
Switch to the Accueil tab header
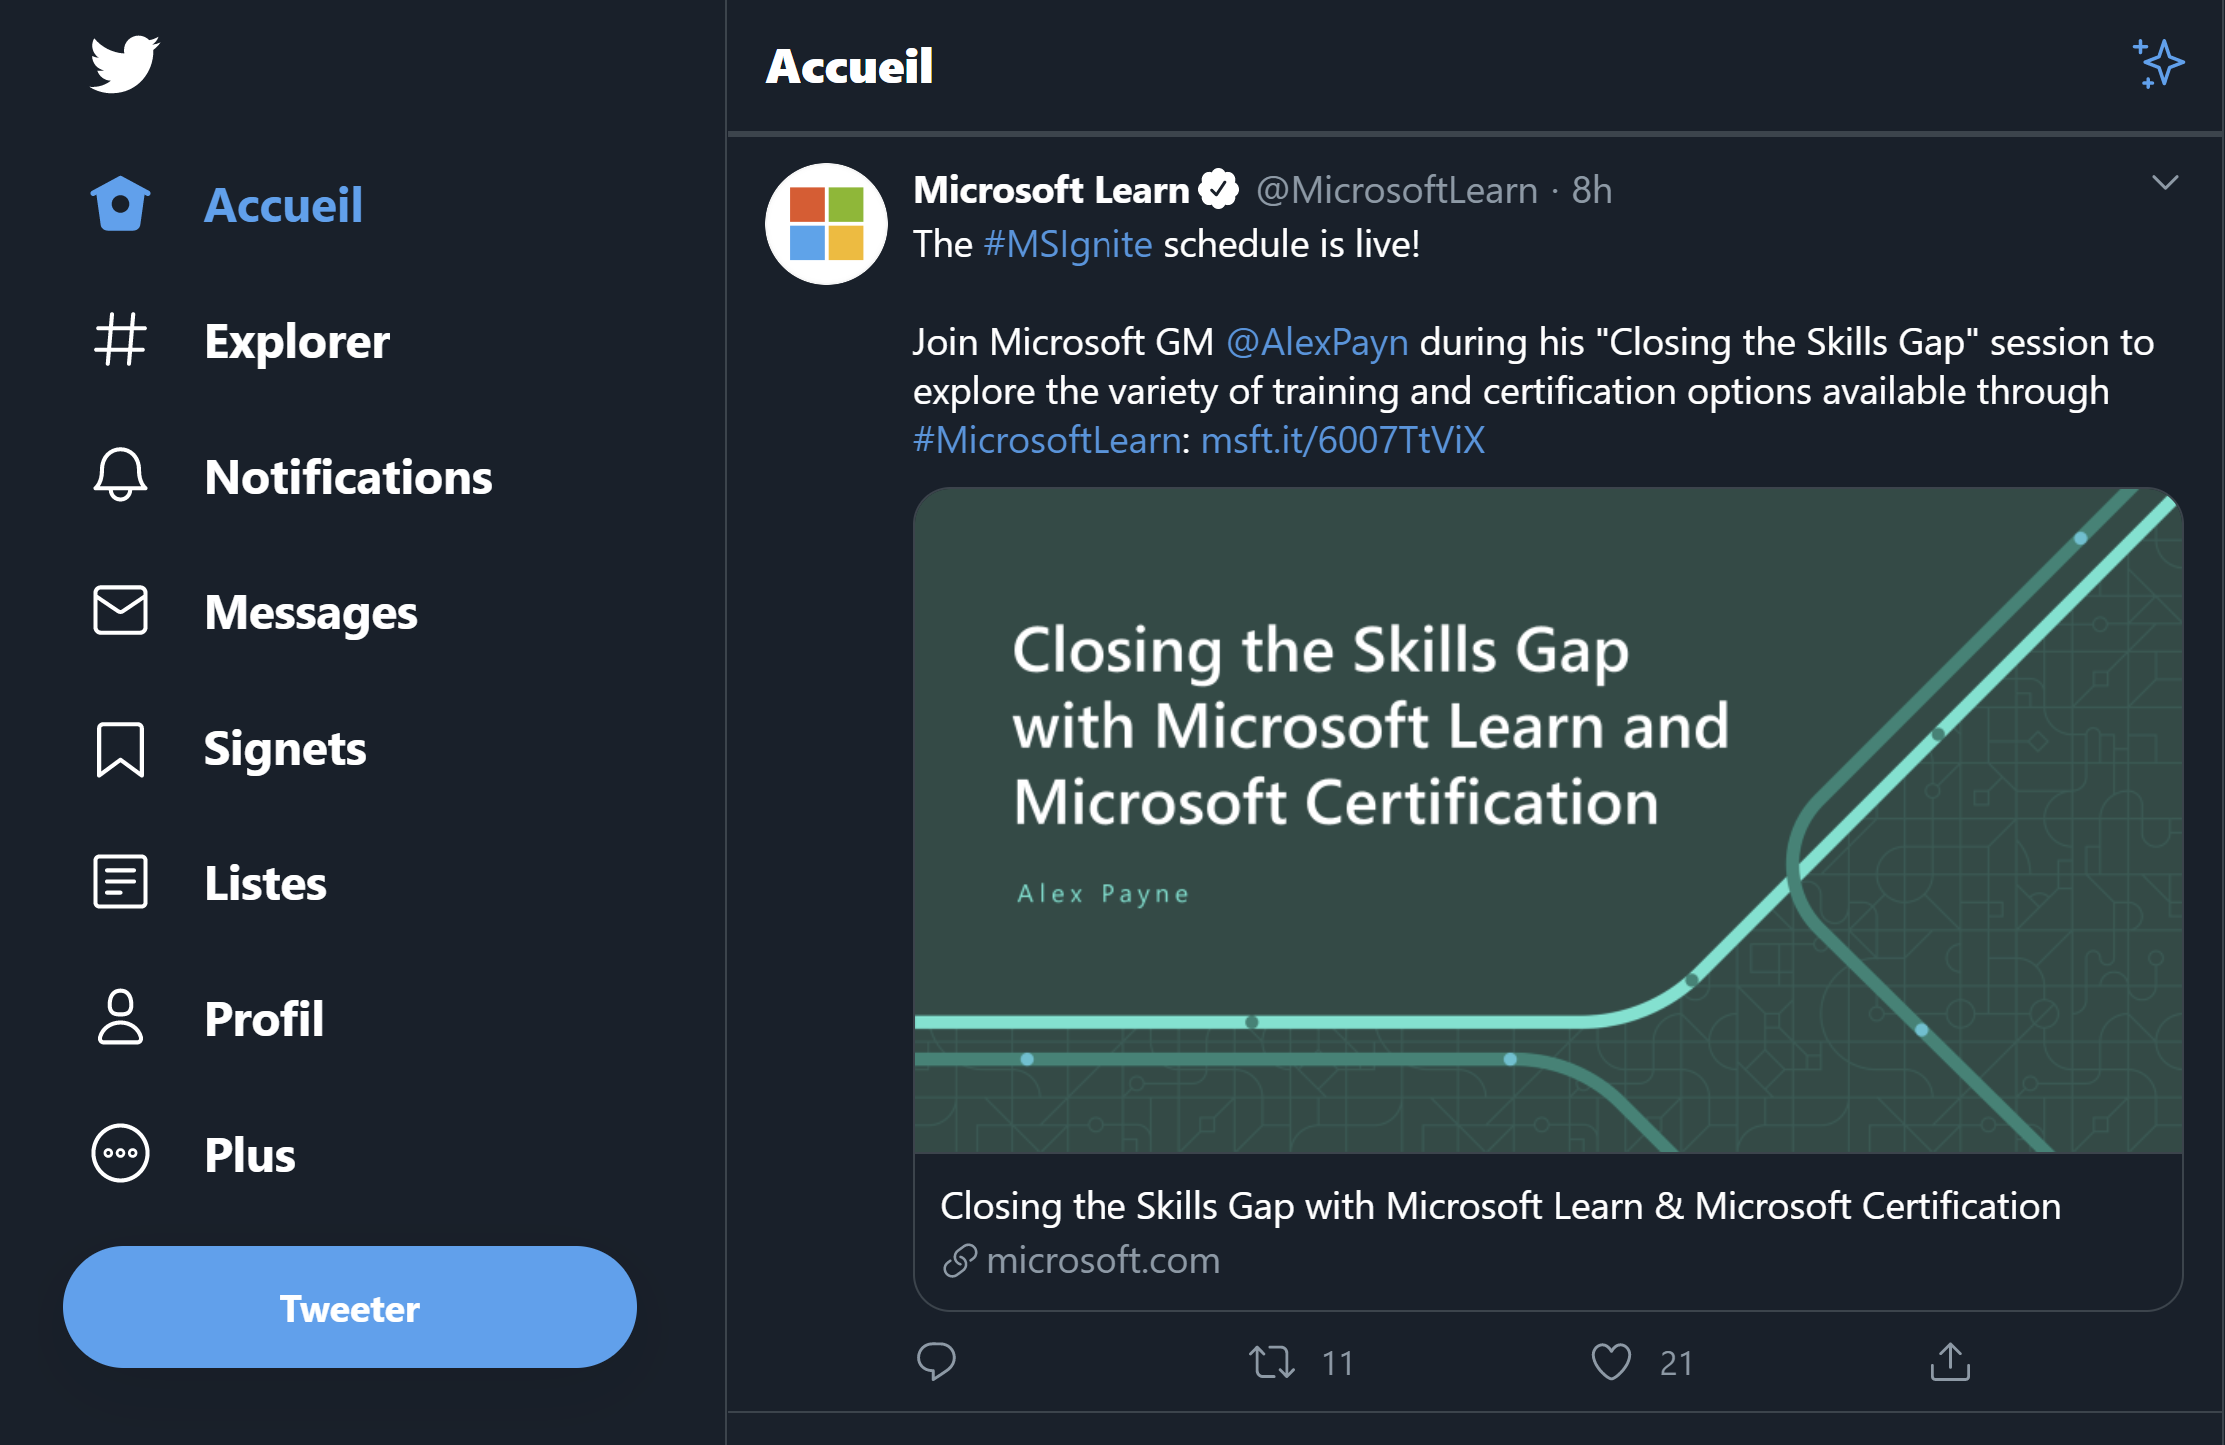pyautogui.click(x=849, y=66)
